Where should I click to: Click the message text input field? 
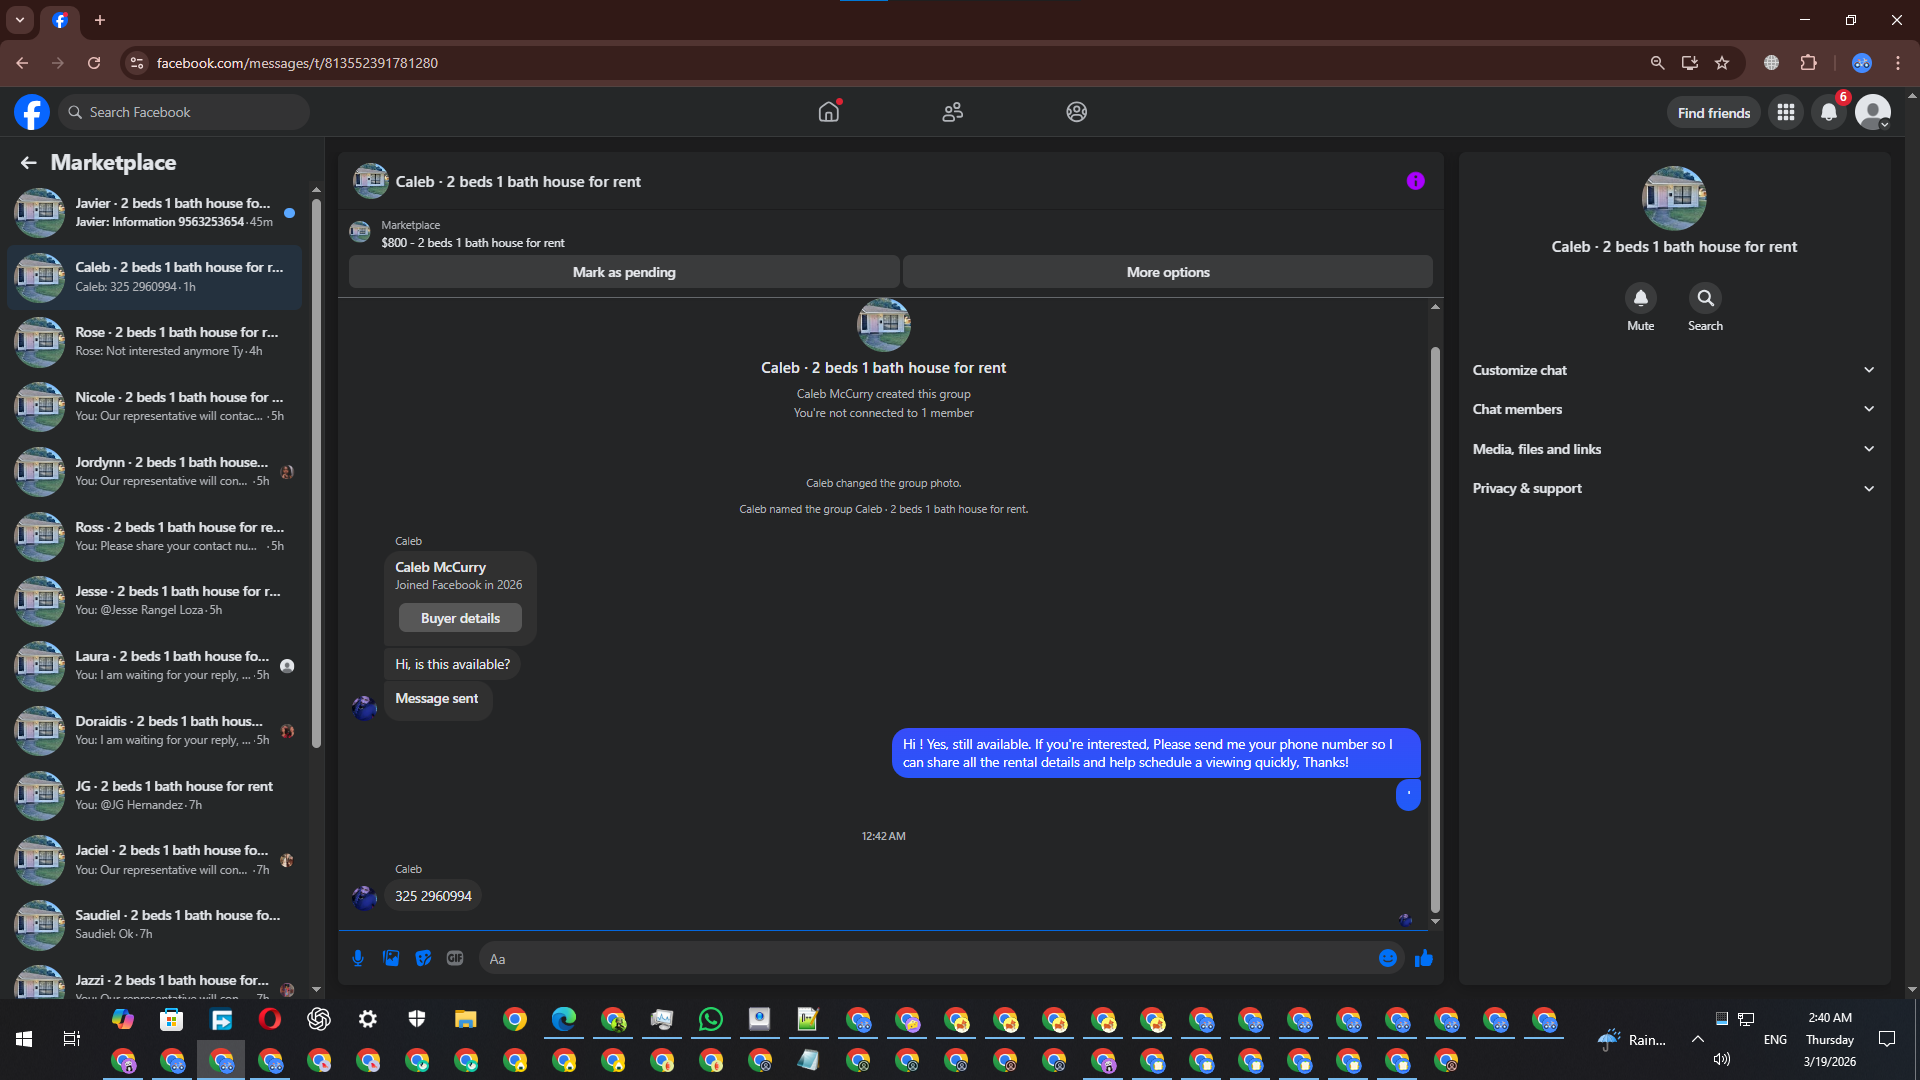coord(920,958)
